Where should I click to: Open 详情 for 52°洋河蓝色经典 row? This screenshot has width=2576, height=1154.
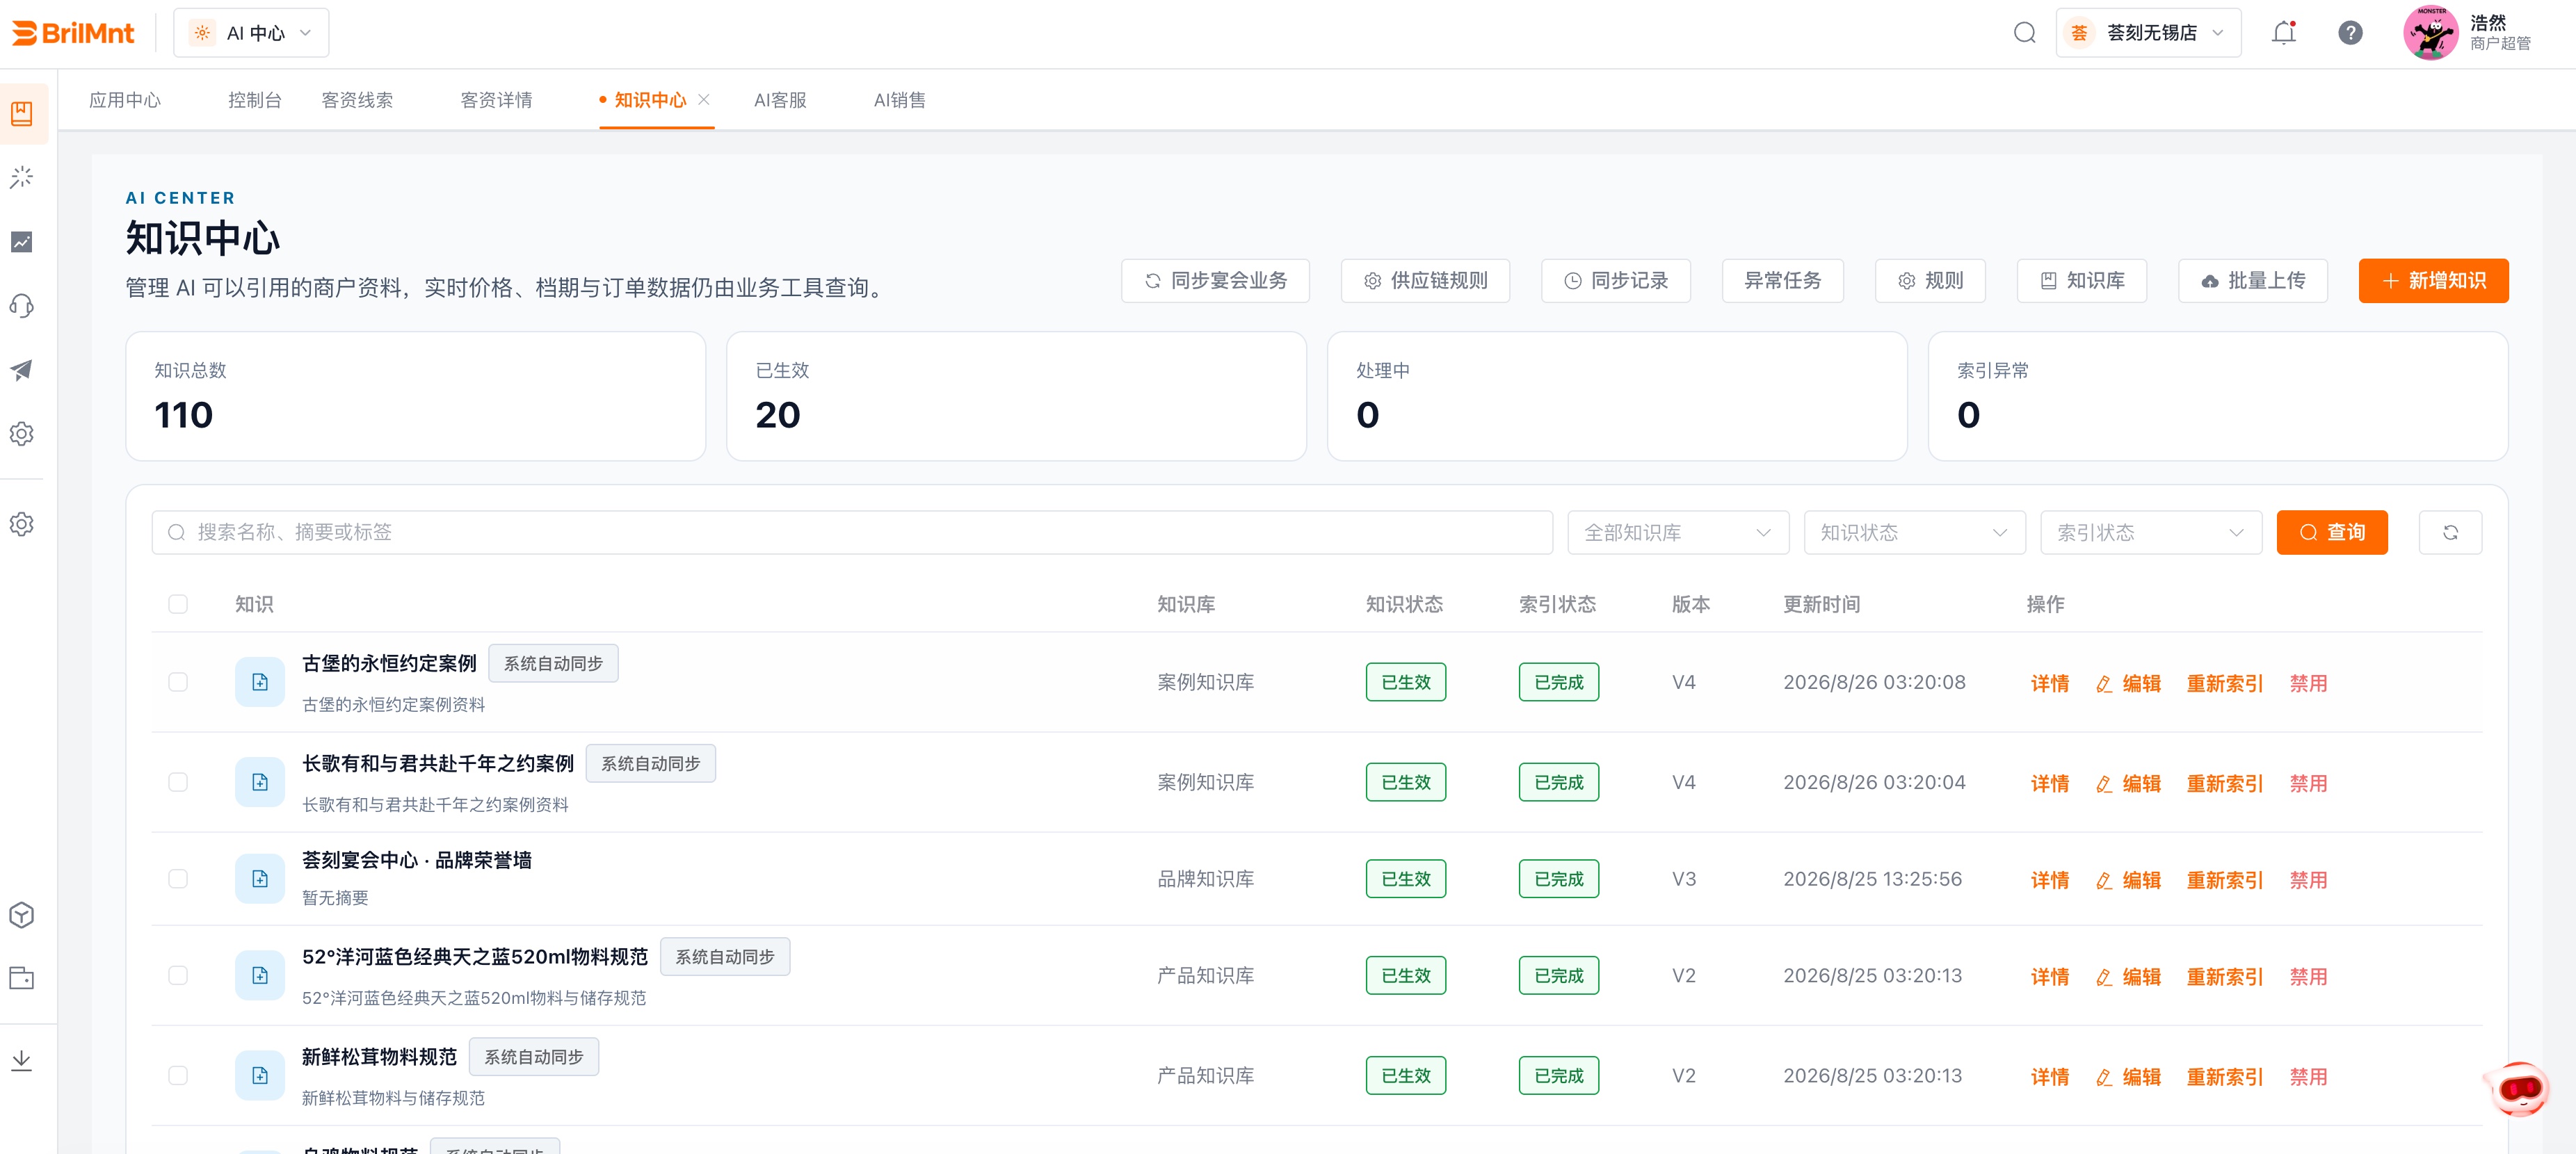point(2049,977)
